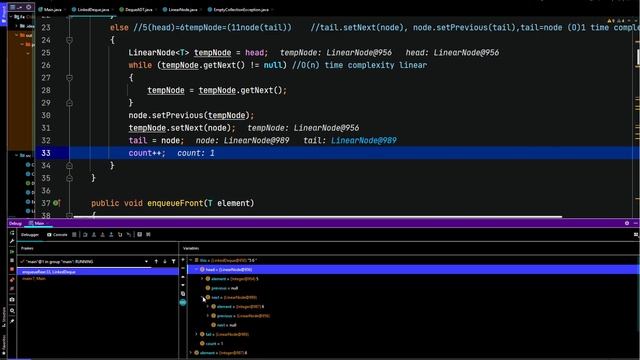Click the Rerun Main debug icon
This screenshot has width=640, height=360.
[x=12, y=233]
